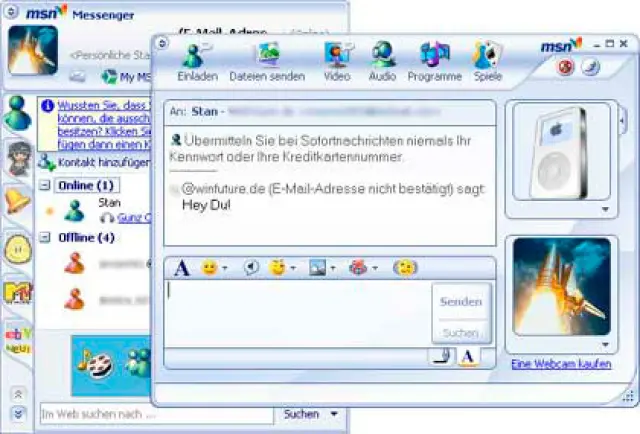Open dropdown under contact's iPod picture
Screen dimensions: 640x434
click(x=605, y=209)
